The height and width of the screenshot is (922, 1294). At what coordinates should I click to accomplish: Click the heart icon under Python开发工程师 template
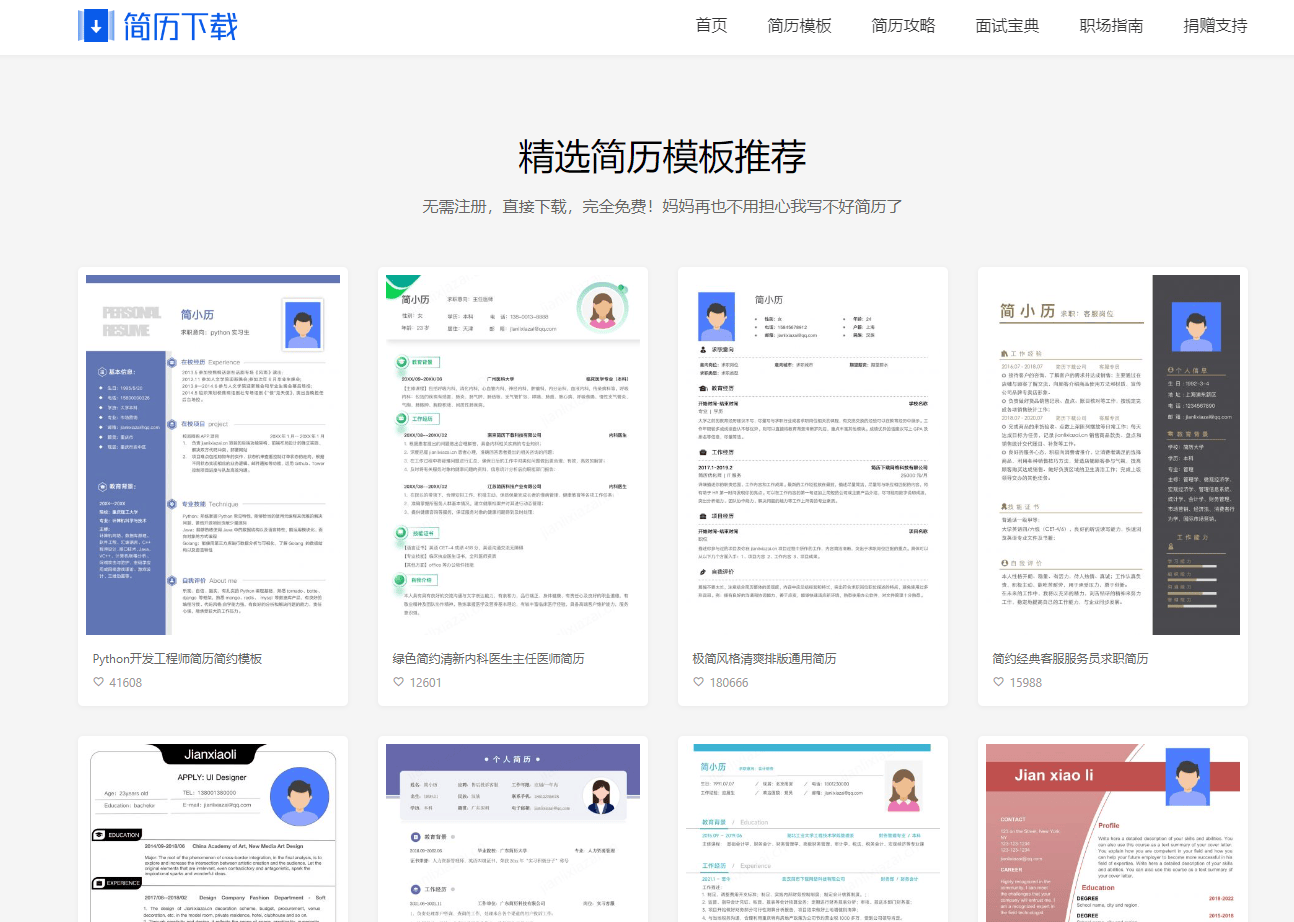pos(98,681)
